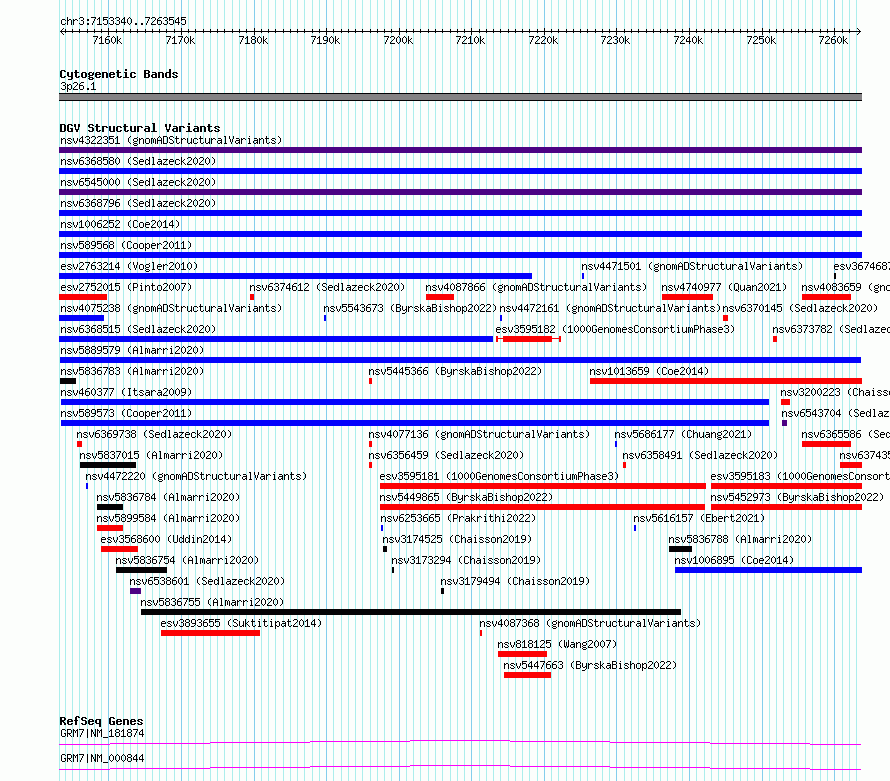Click the nsv5449865 ByrskaBishop2022 red bar
Image resolution: width=890 pixels, height=781 pixels.
coord(542,507)
